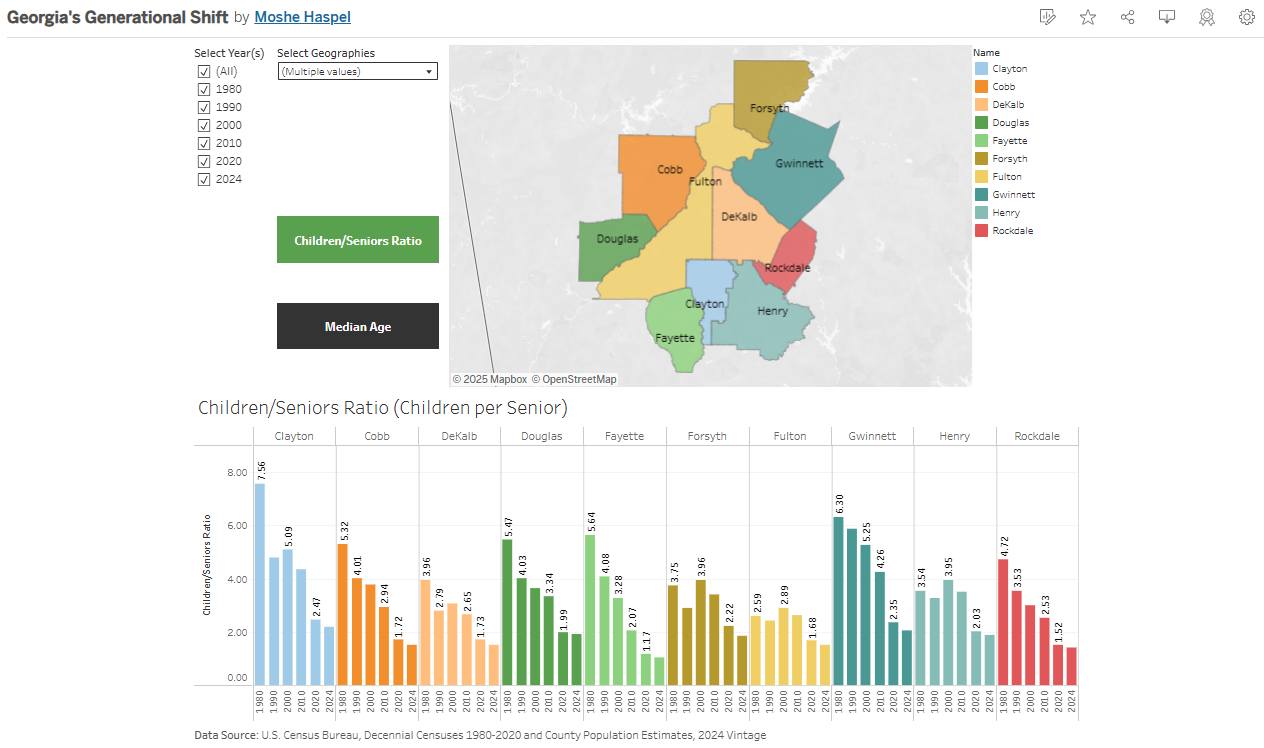This screenshot has height=748, width=1264.
Task: Uncheck the 1980 year checkbox
Action: point(204,90)
